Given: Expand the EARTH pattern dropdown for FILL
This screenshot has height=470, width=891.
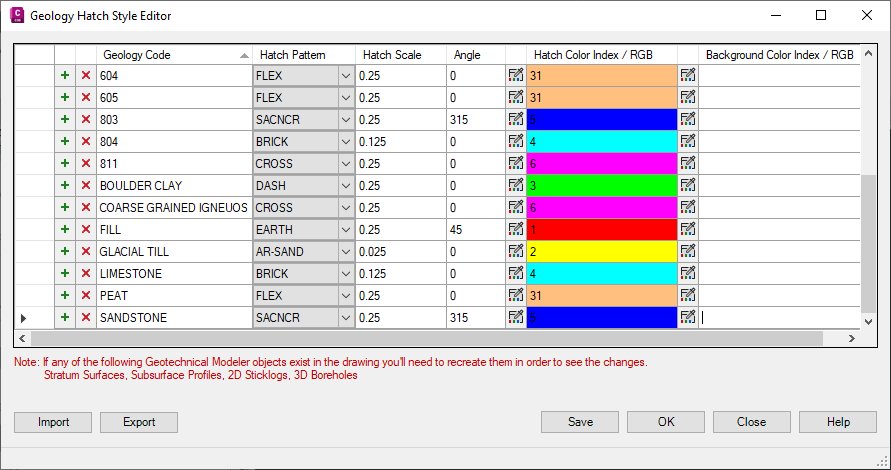Looking at the screenshot, I should click(346, 230).
